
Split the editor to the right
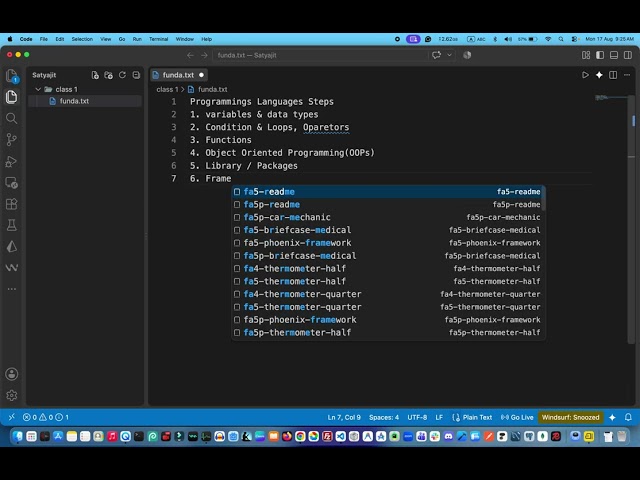click(613, 75)
